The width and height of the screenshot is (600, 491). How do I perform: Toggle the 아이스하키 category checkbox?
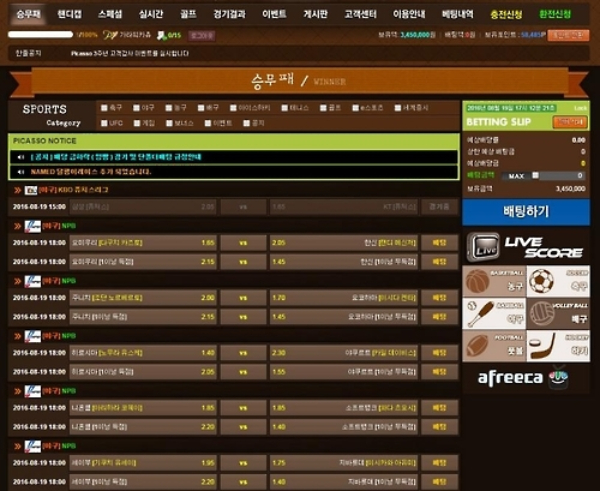click(x=233, y=108)
